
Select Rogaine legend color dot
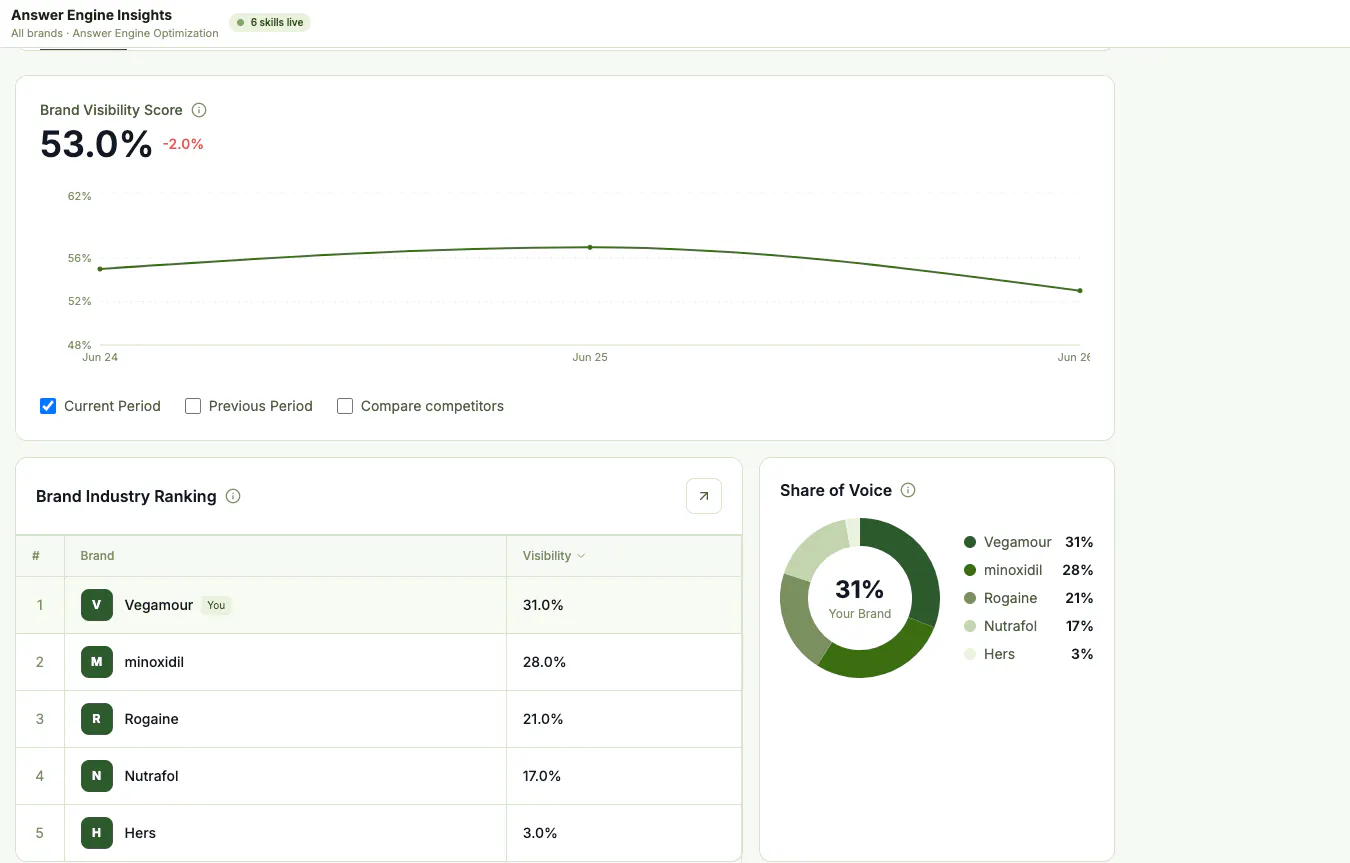click(970, 598)
